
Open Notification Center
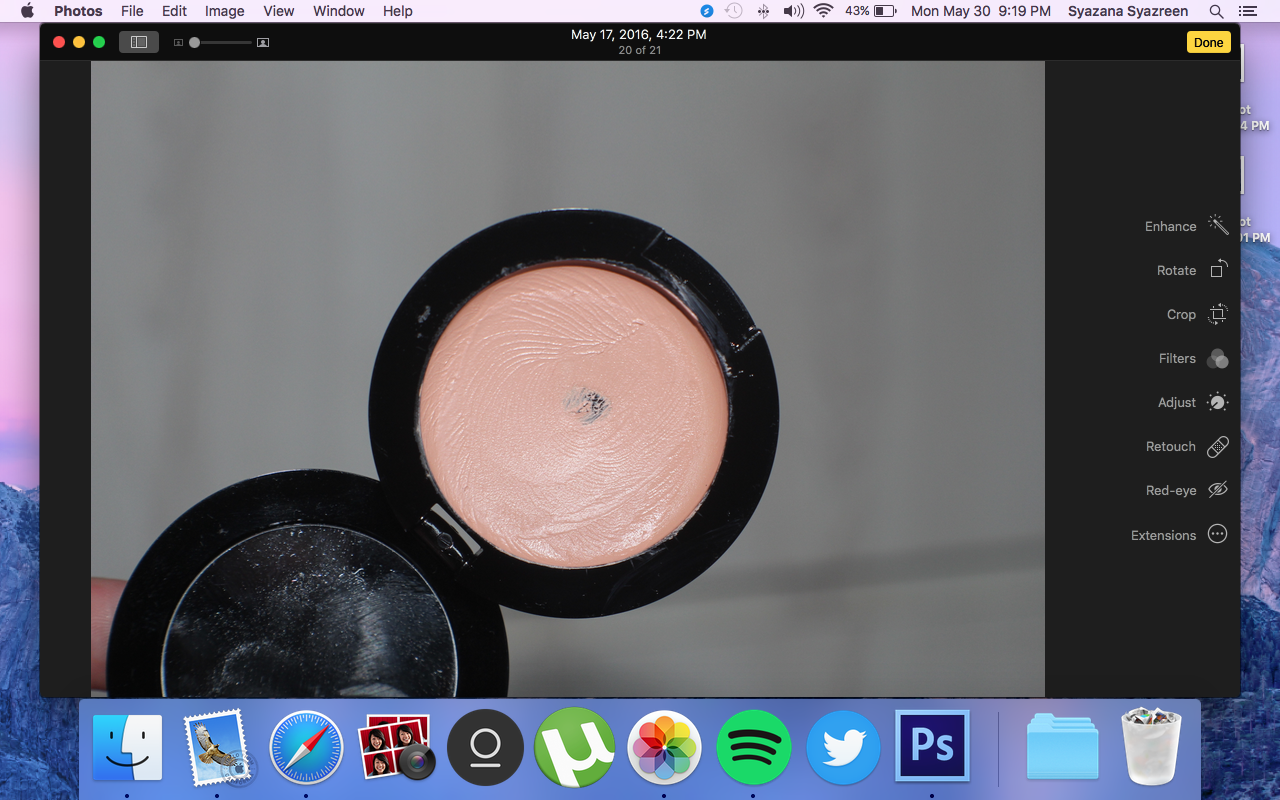pyautogui.click(x=1247, y=11)
